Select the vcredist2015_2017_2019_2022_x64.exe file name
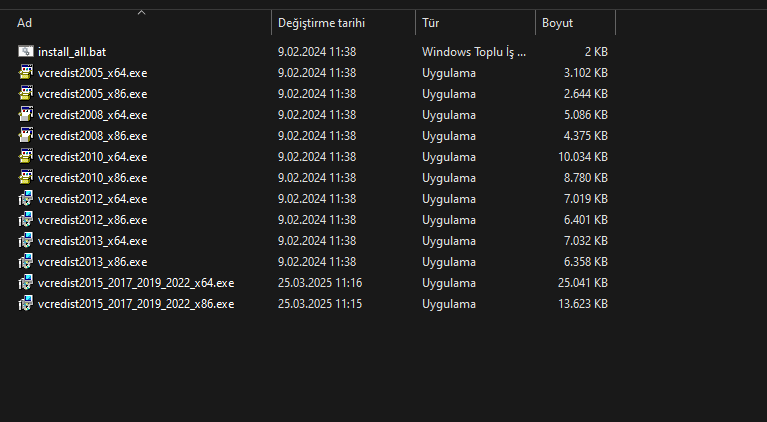The width and height of the screenshot is (767, 422). pyautogui.click(x=136, y=283)
